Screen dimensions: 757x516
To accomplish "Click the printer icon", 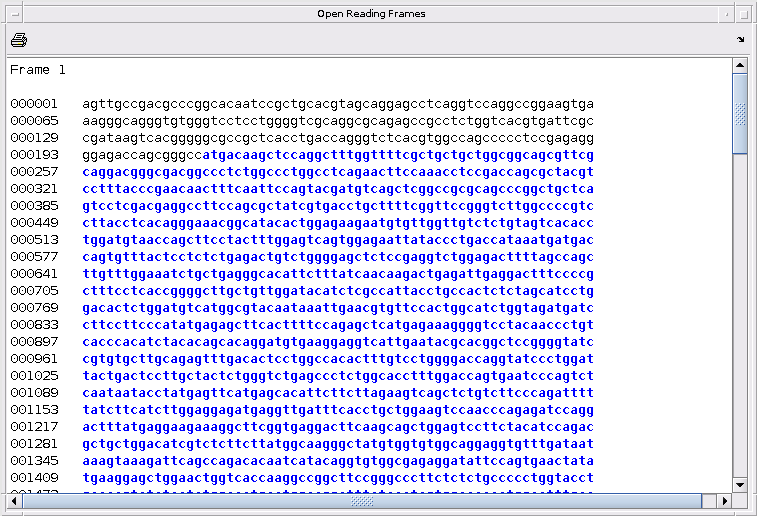I will 19,40.
